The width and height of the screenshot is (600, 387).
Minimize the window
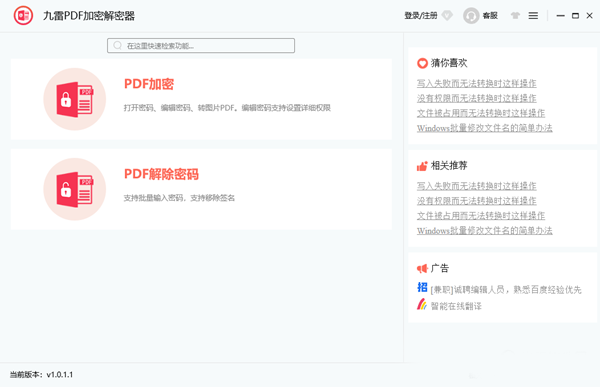[561, 16]
